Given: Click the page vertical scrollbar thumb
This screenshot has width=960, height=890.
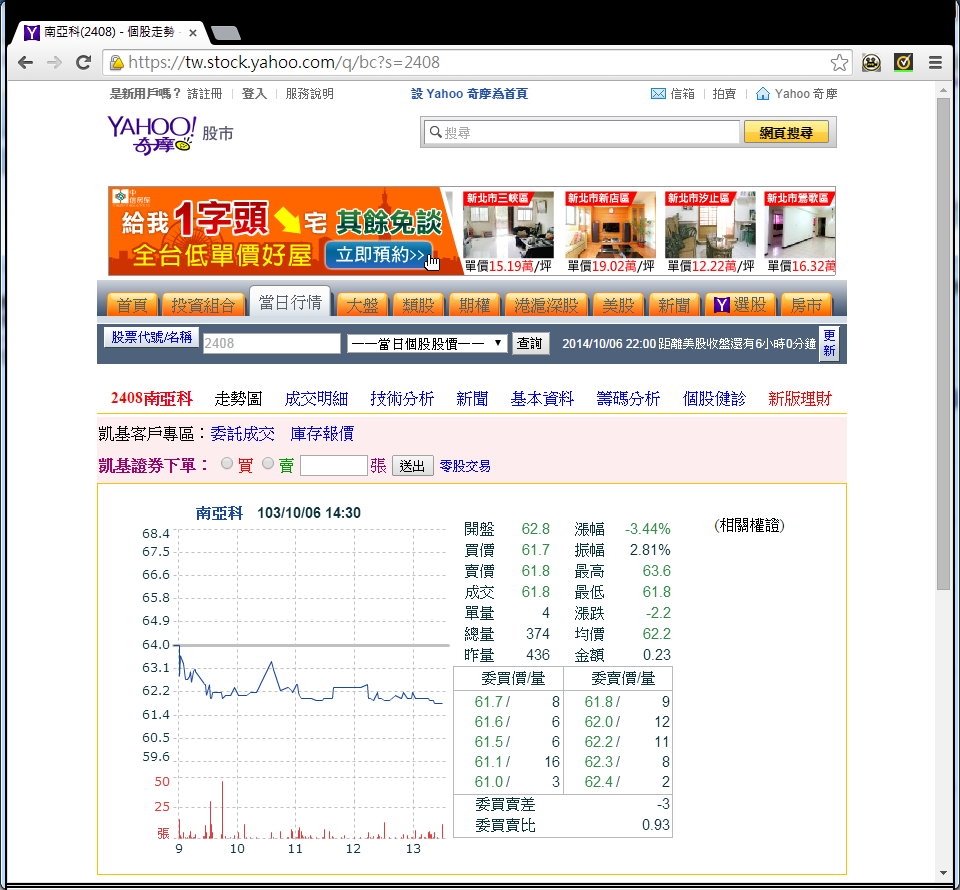Looking at the screenshot, I should pyautogui.click(x=943, y=343).
